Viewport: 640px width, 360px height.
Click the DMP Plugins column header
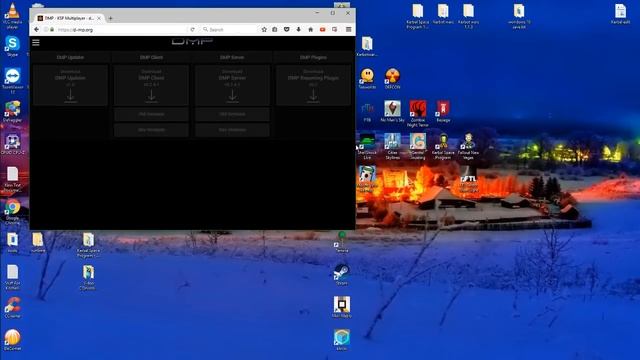tap(313, 58)
